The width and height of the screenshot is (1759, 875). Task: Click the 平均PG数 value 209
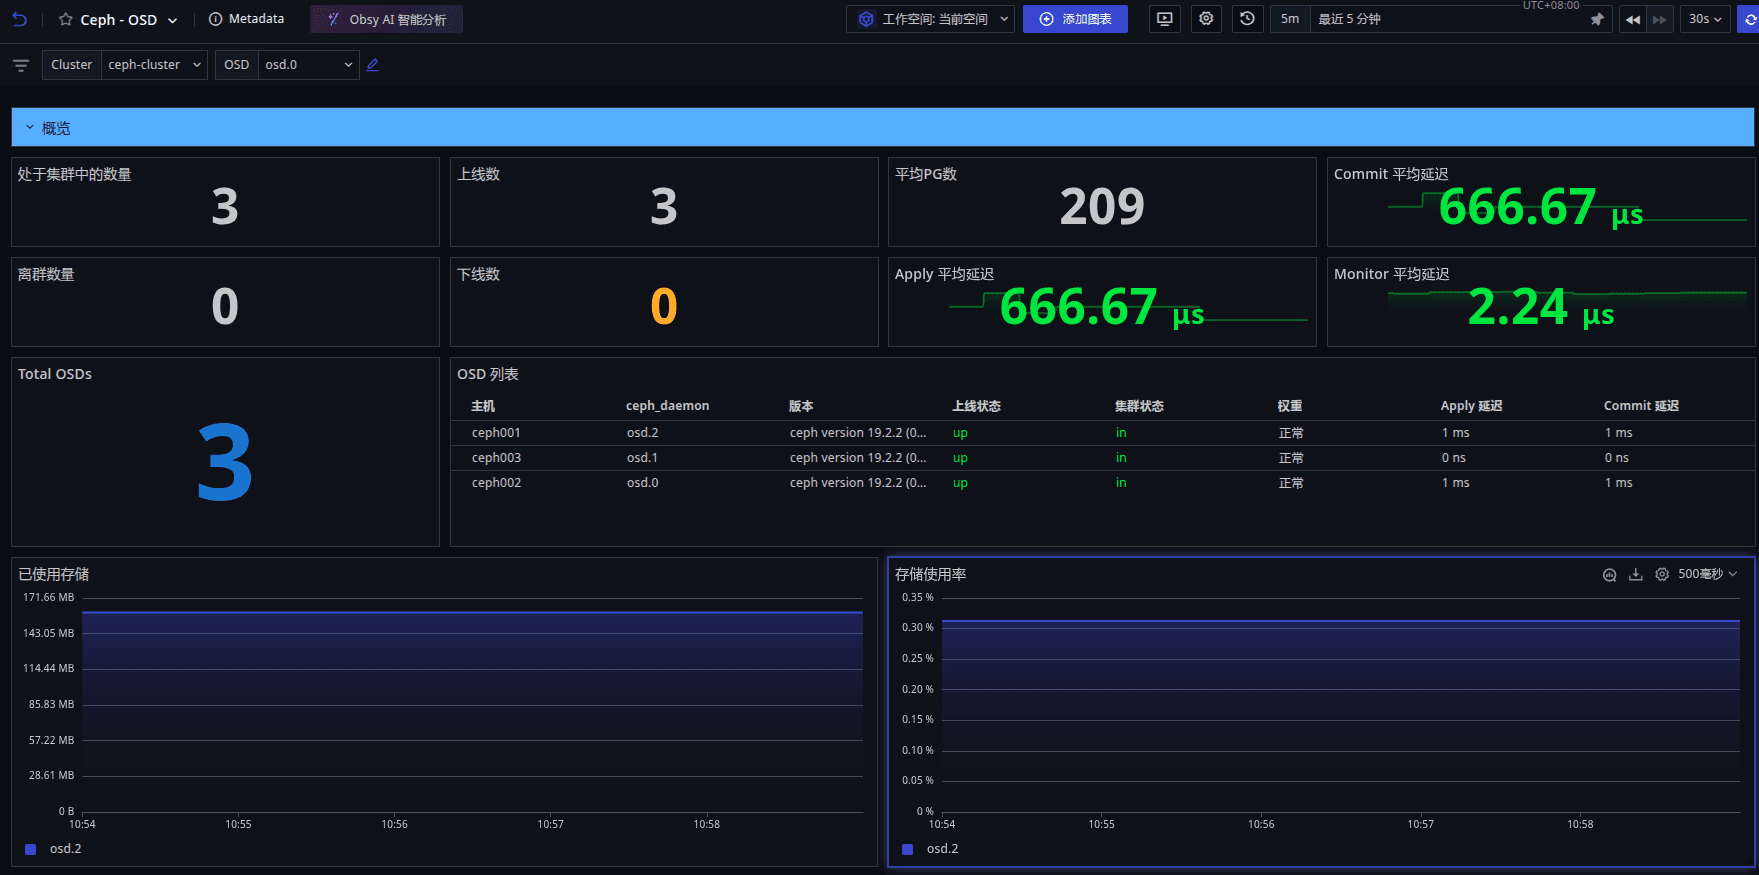point(1102,207)
